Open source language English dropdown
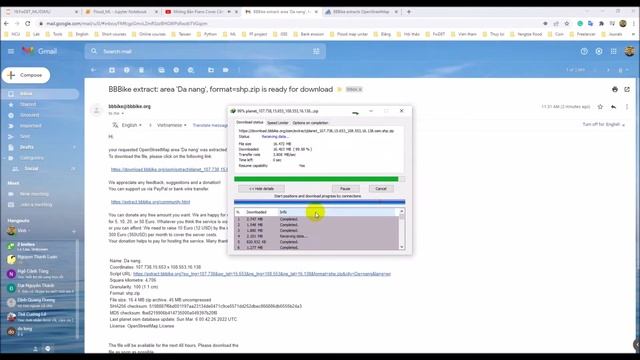This screenshot has width=640, height=360. [132, 125]
